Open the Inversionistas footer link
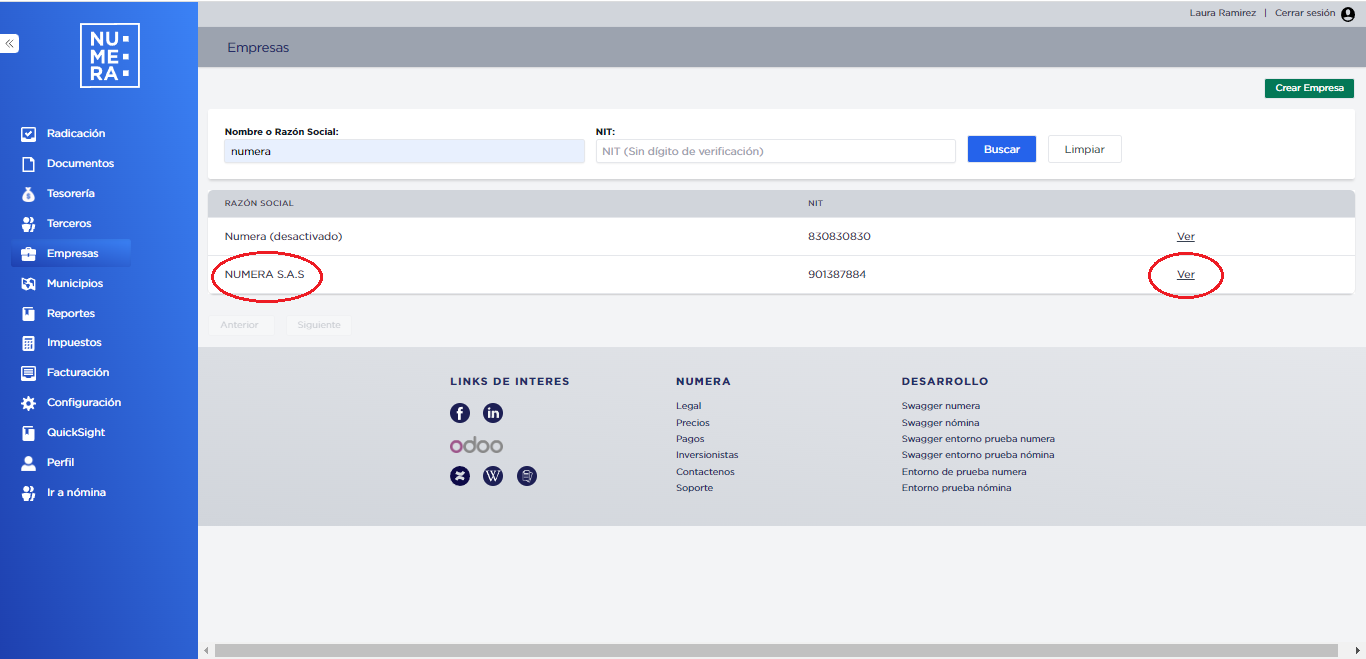Image resolution: width=1366 pixels, height=659 pixels. [707, 455]
